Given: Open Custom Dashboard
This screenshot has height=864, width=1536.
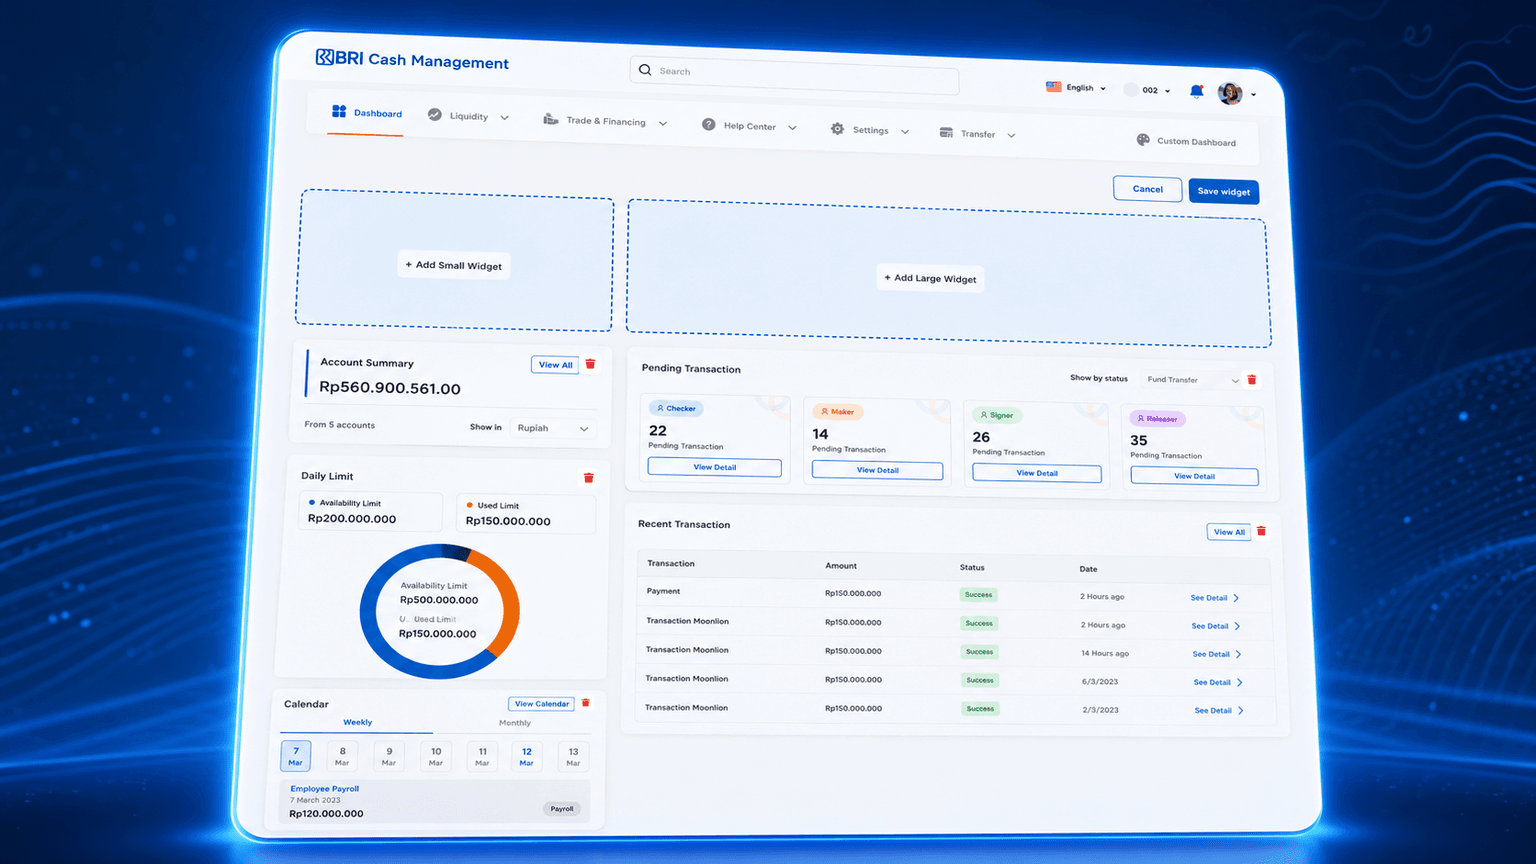Looking at the screenshot, I should [1186, 141].
